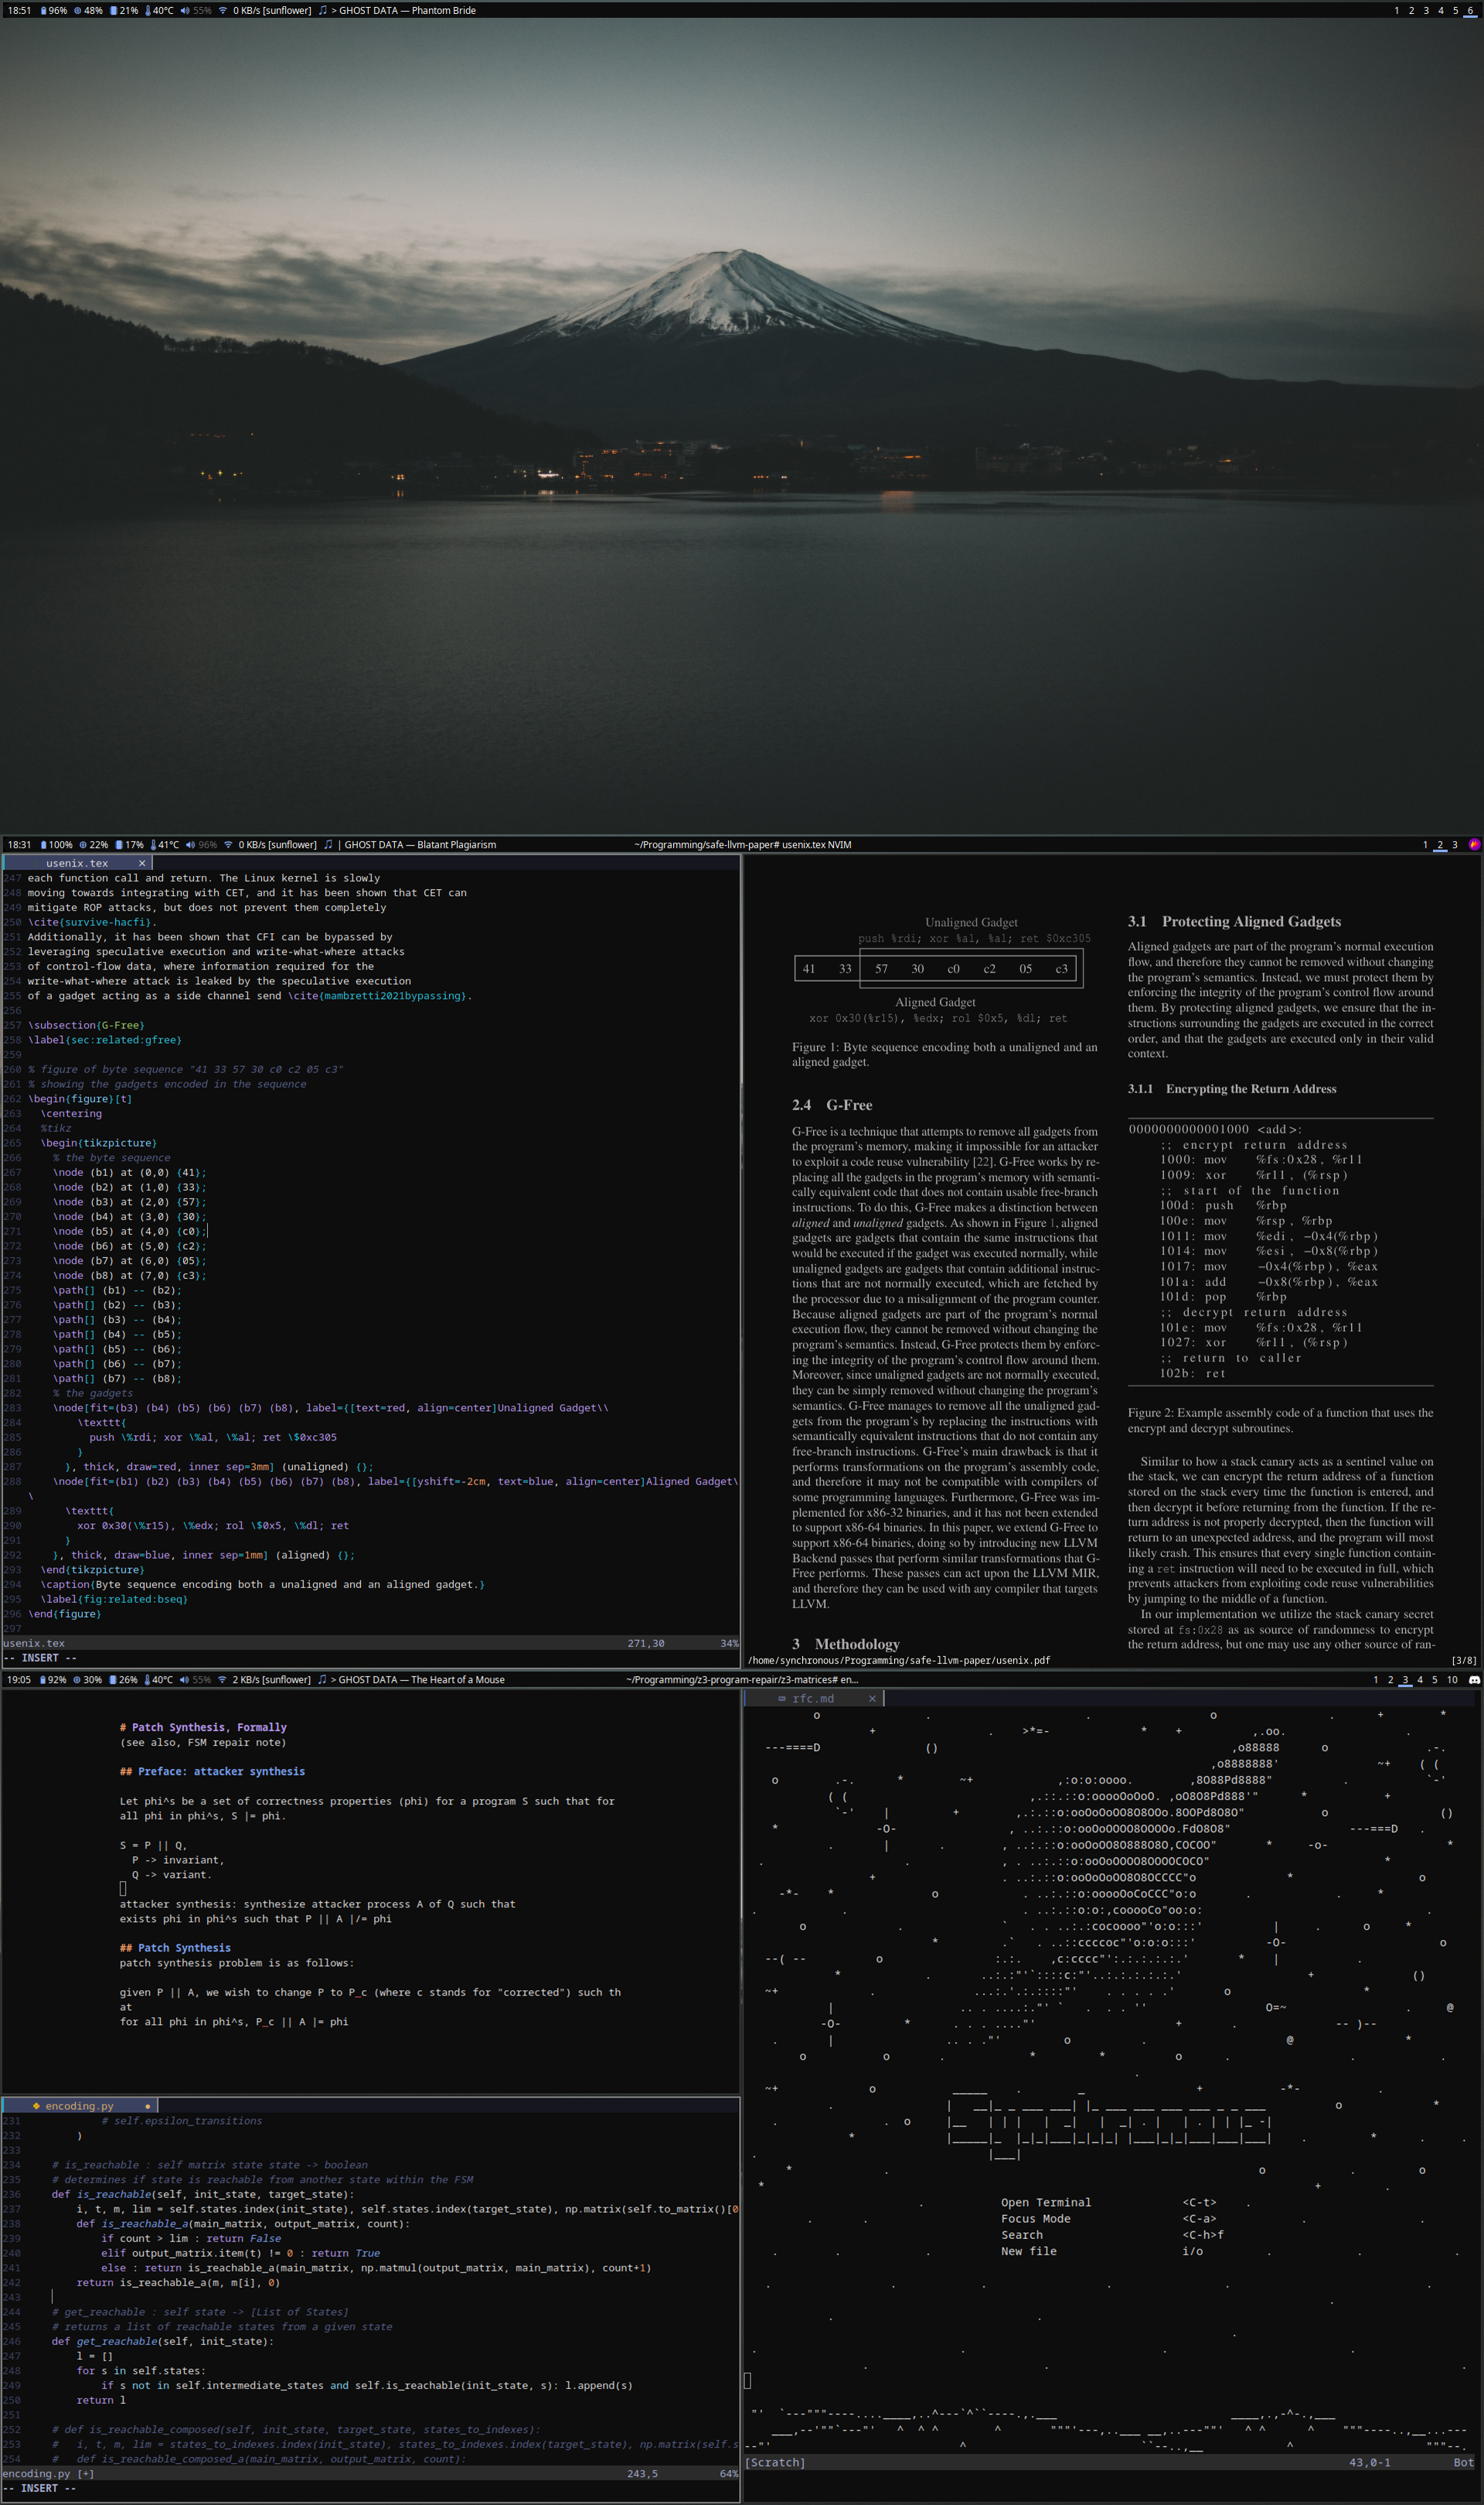
Task: Select the encoding.py tab
Action: point(79,2106)
